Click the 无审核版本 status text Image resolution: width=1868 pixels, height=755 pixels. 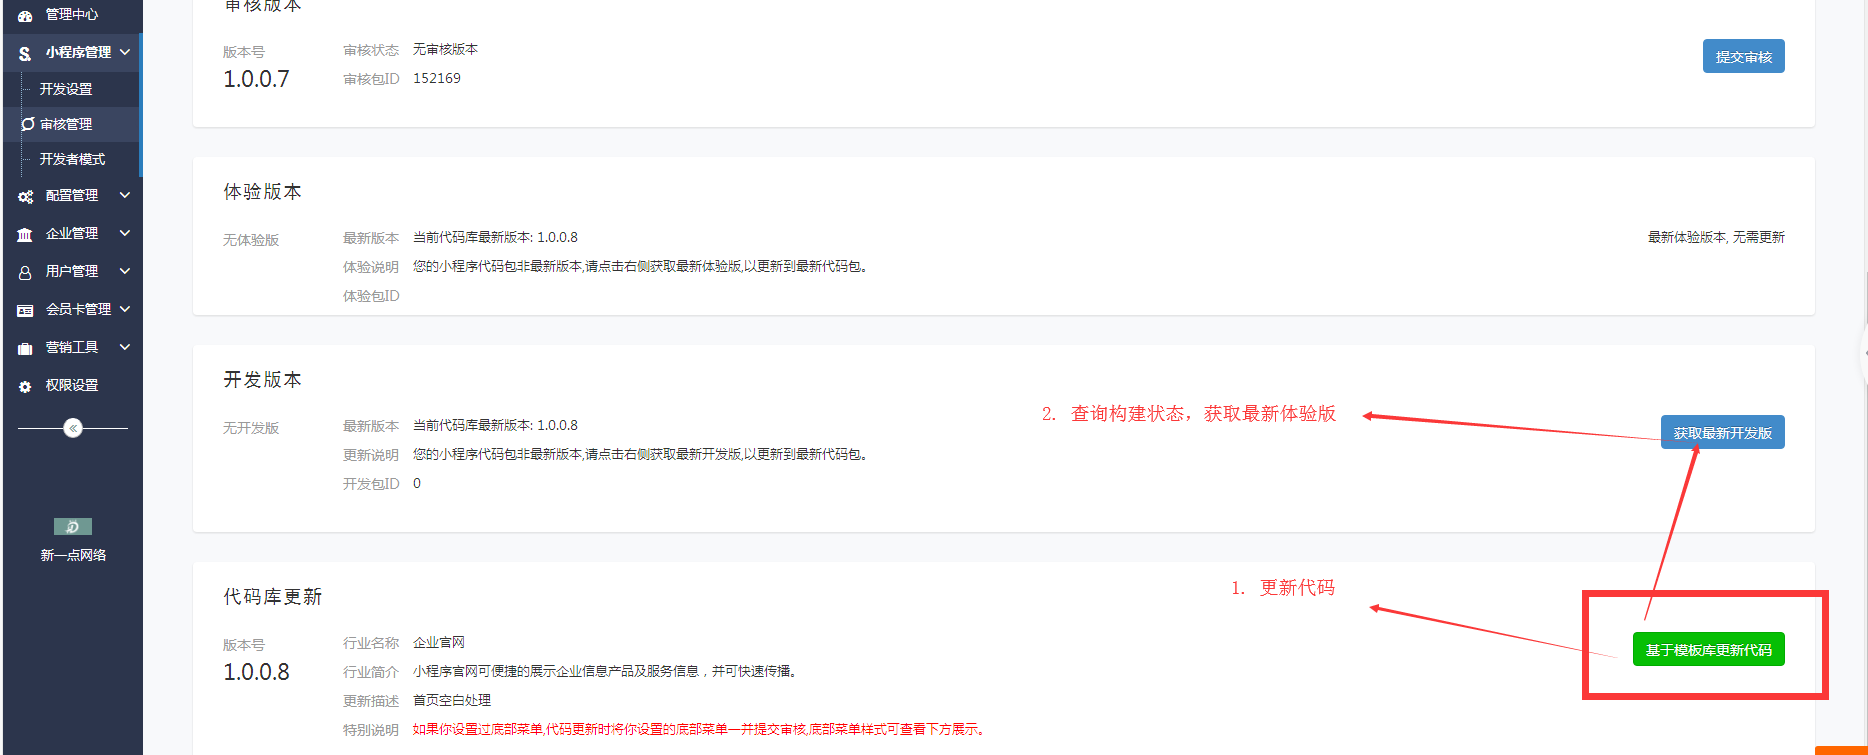point(445,49)
